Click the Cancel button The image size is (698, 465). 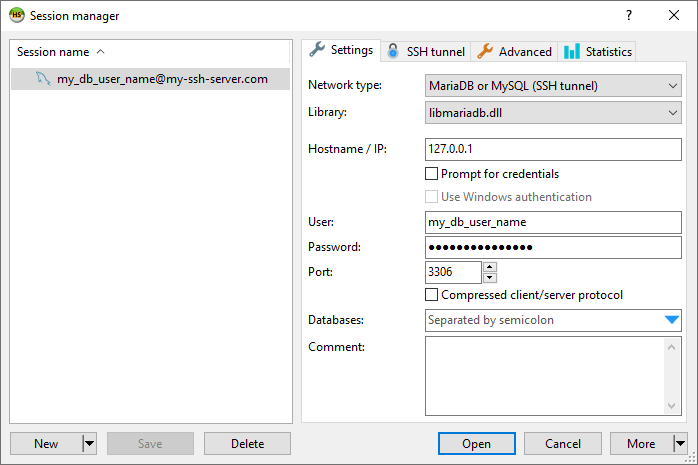[x=563, y=444]
